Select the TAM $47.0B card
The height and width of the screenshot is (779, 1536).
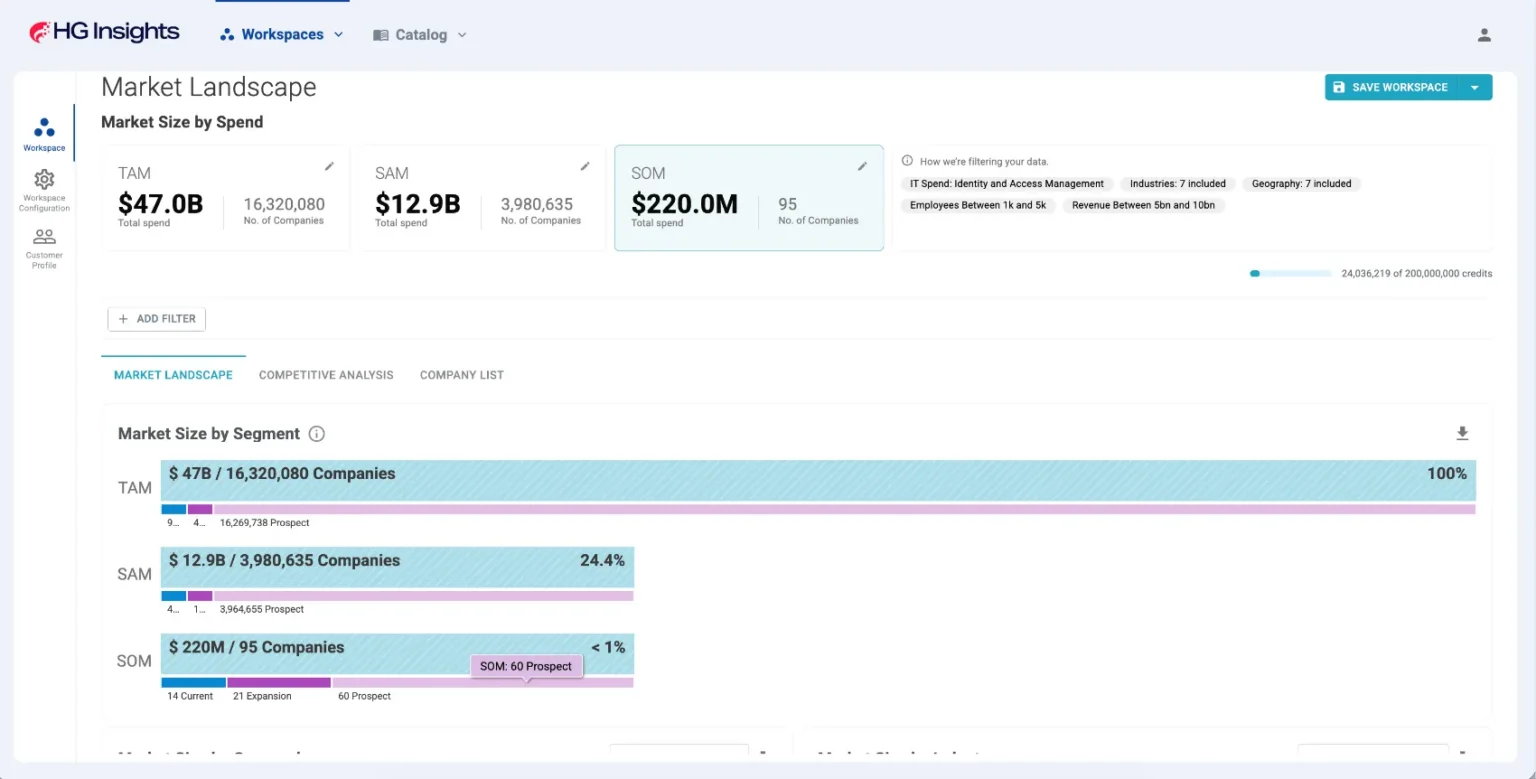click(x=226, y=198)
